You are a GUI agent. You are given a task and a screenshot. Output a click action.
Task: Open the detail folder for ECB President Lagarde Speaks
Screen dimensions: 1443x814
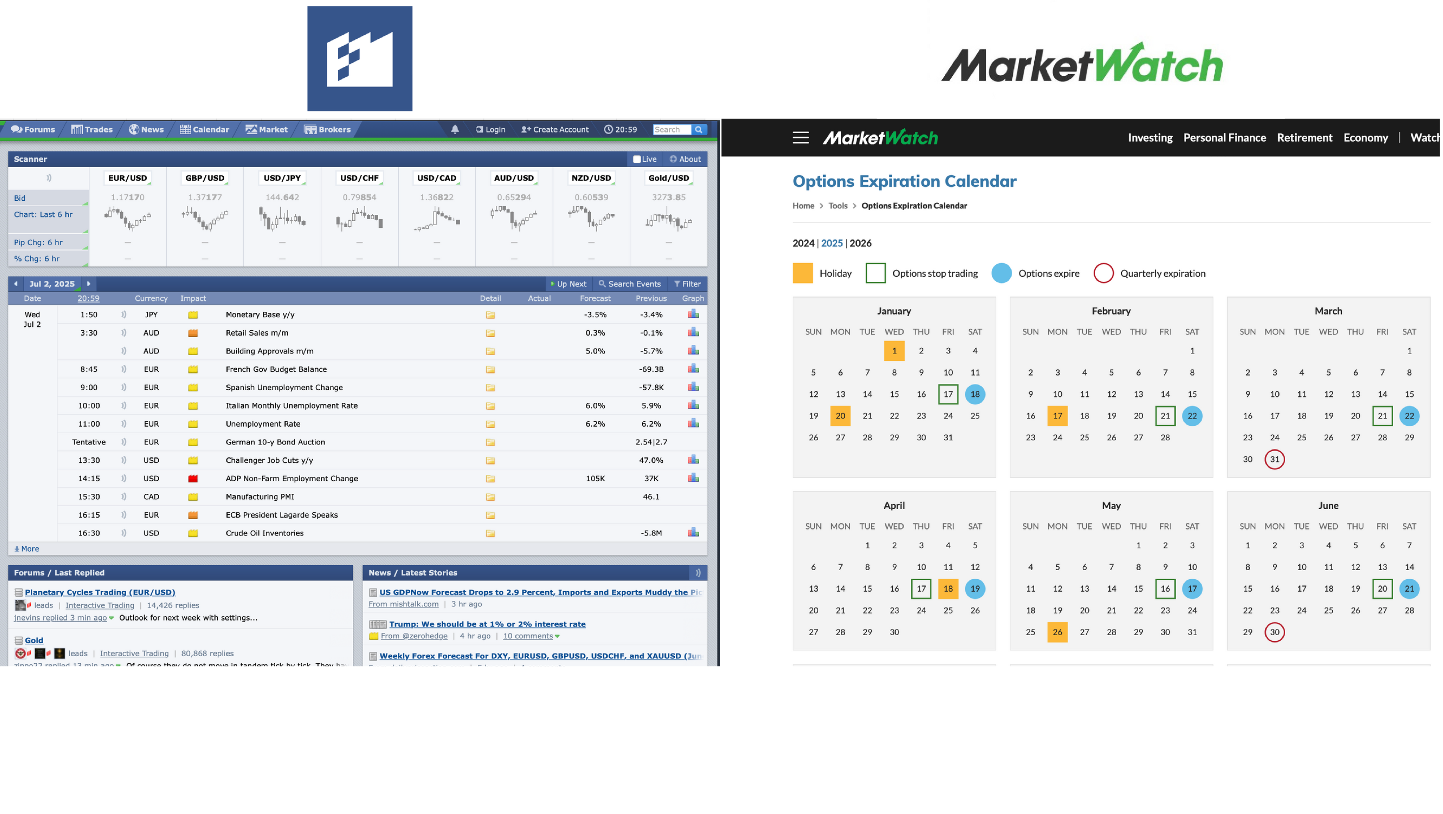[x=490, y=515]
